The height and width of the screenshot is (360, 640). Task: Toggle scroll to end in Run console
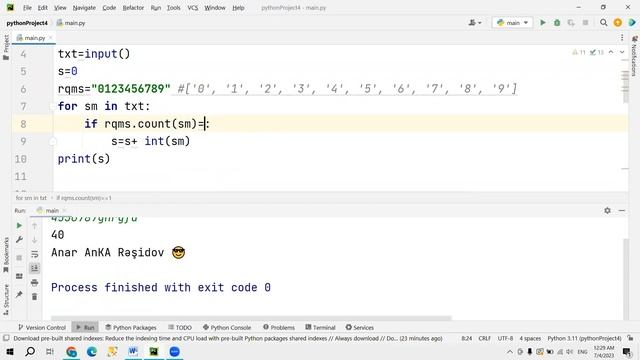(35, 268)
